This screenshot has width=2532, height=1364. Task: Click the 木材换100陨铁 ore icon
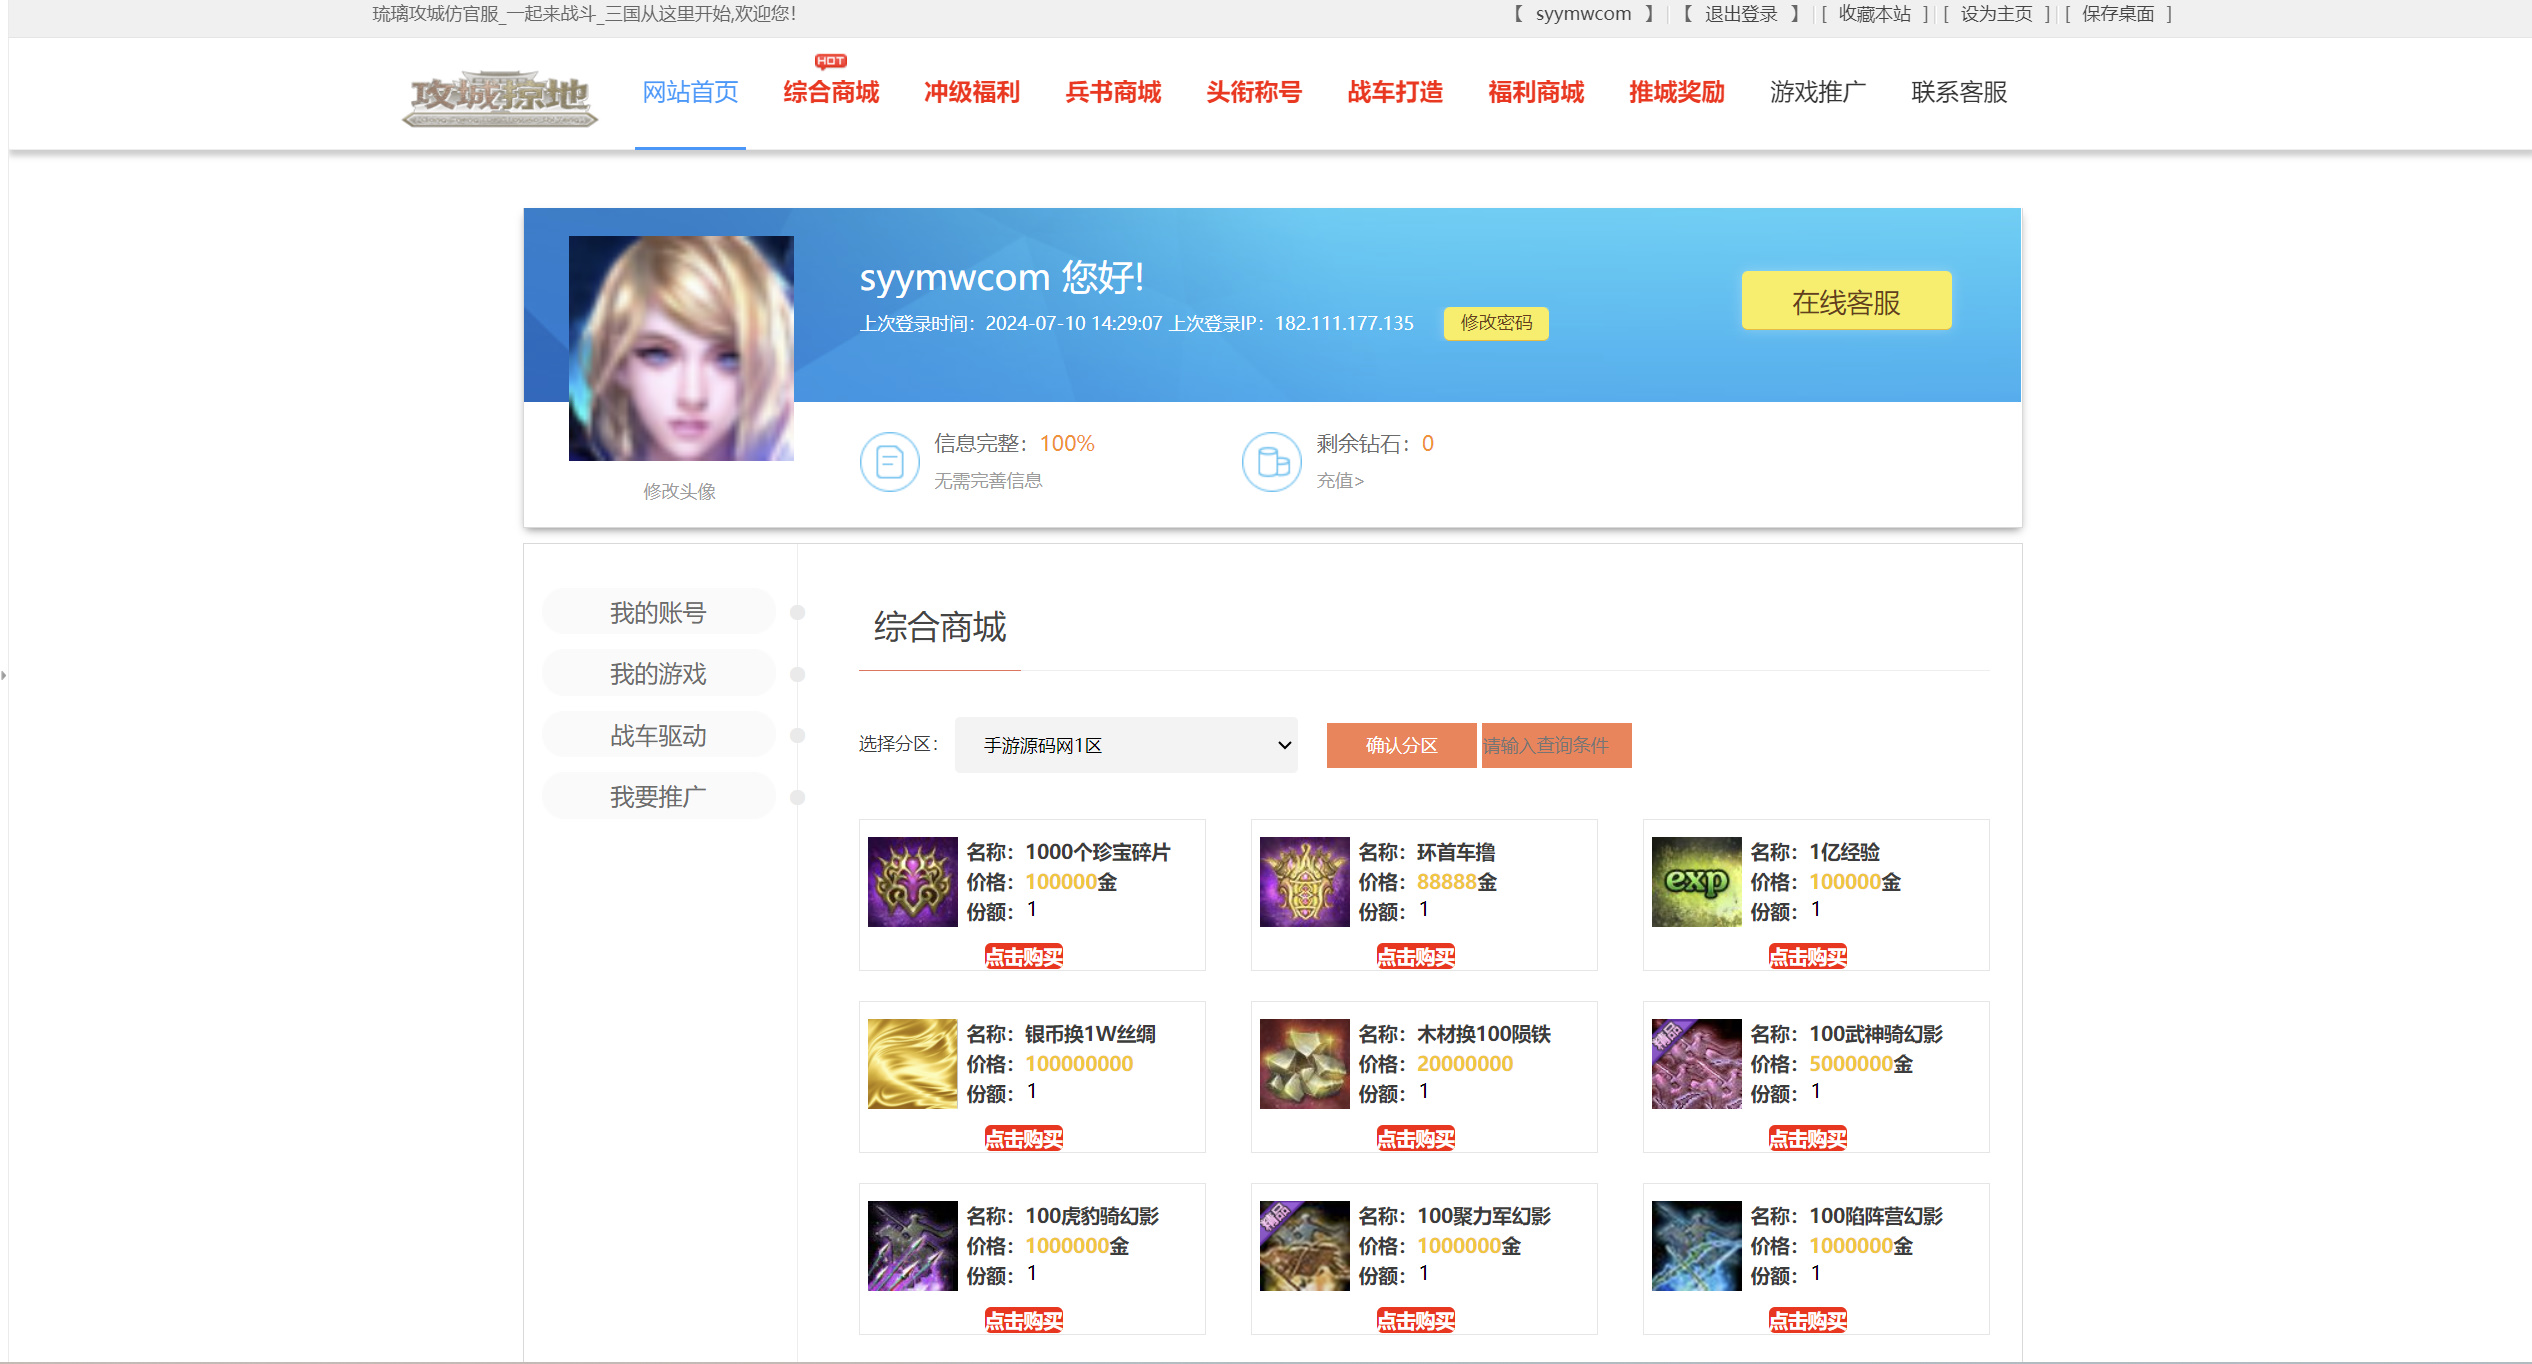1304,1064
